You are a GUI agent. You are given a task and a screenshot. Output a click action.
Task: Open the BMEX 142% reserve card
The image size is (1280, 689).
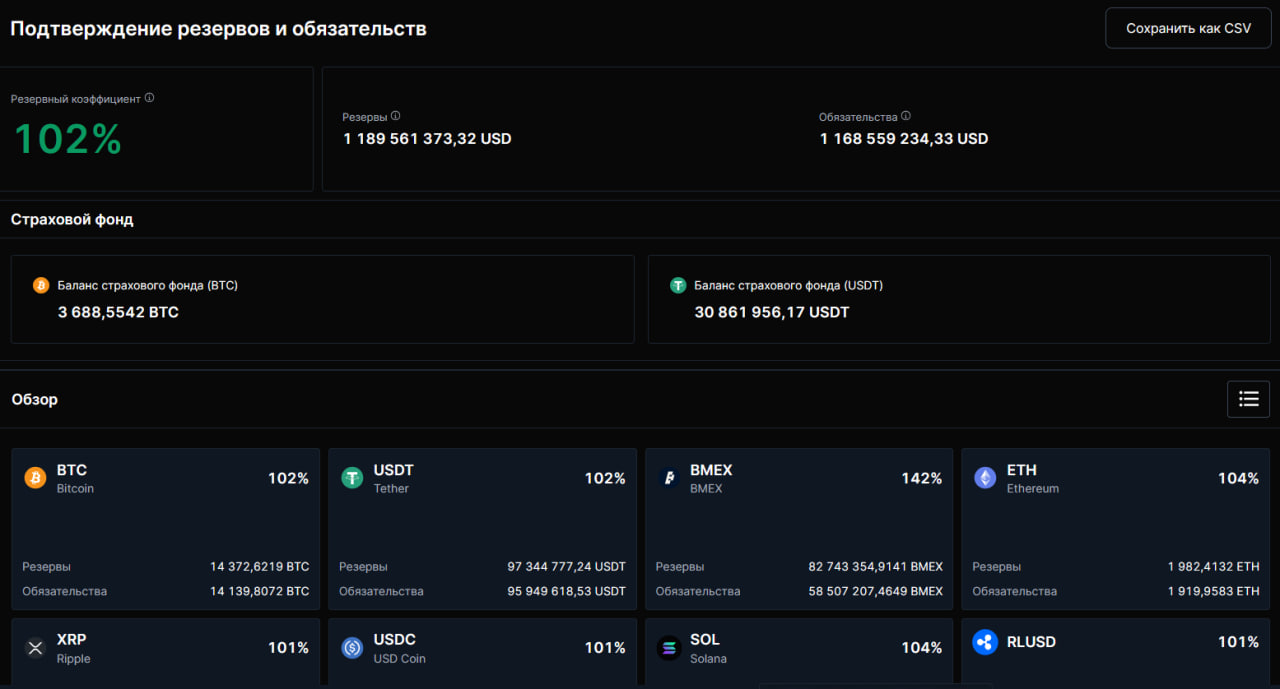(x=799, y=529)
